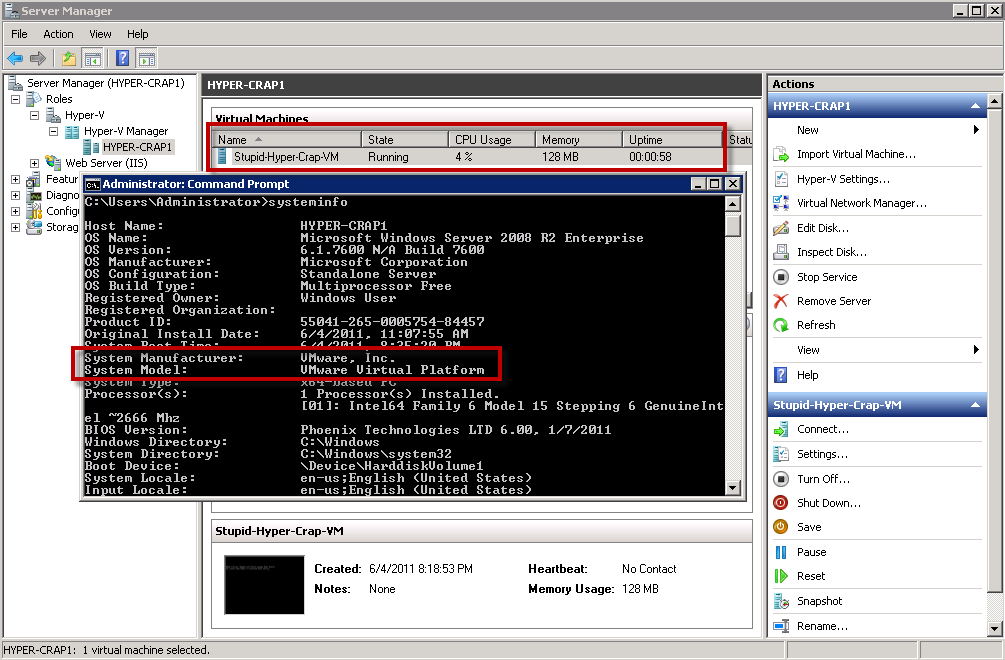Screen dimensions: 1005x660
Task: Click Web Server (IIS) tree item
Action: pos(106,163)
